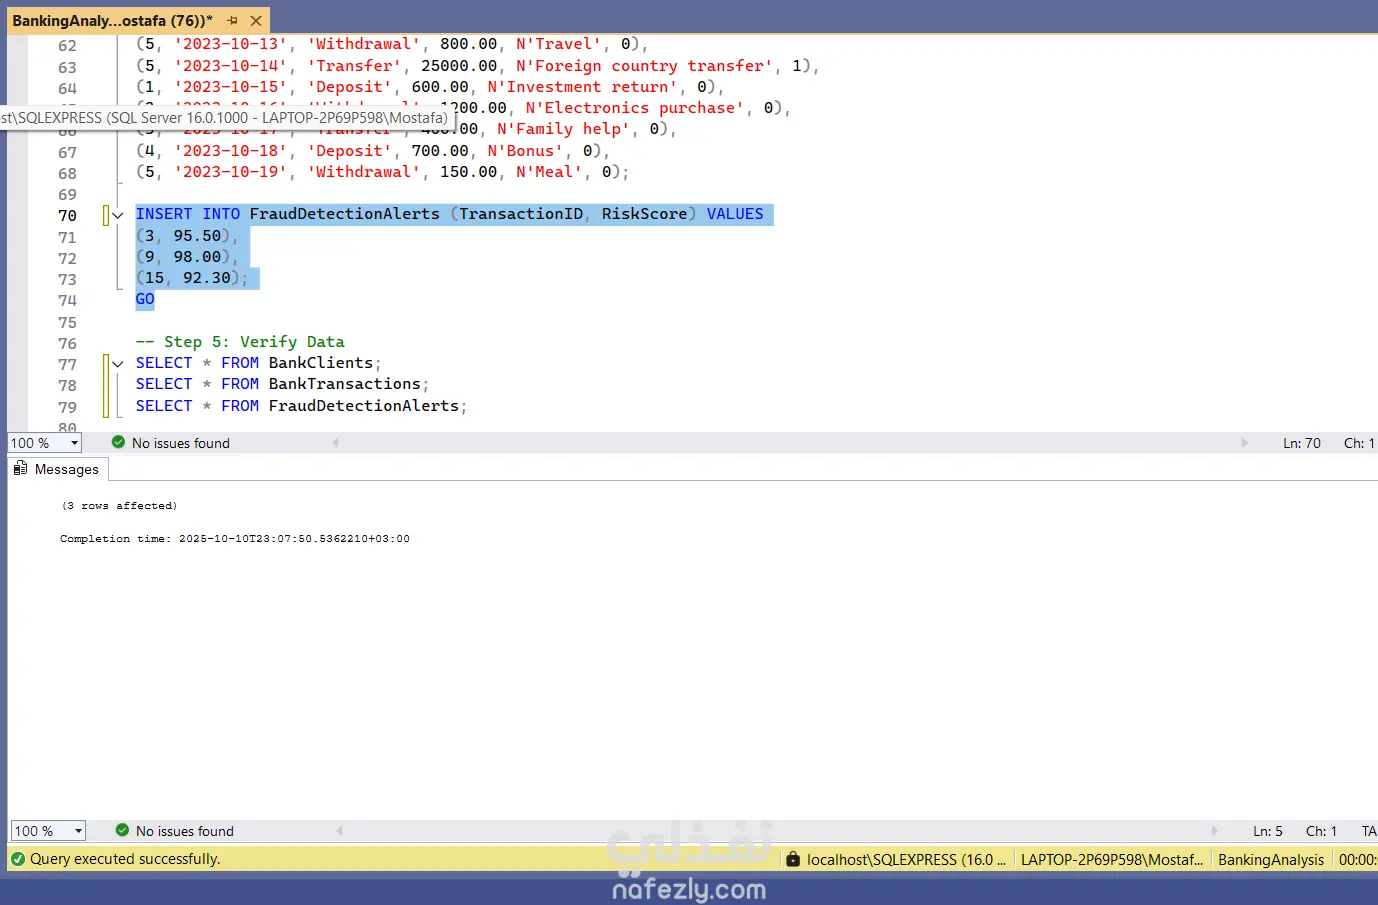The image size is (1378, 905).
Task: Click the (3 rows affected) message
Action: (x=119, y=506)
